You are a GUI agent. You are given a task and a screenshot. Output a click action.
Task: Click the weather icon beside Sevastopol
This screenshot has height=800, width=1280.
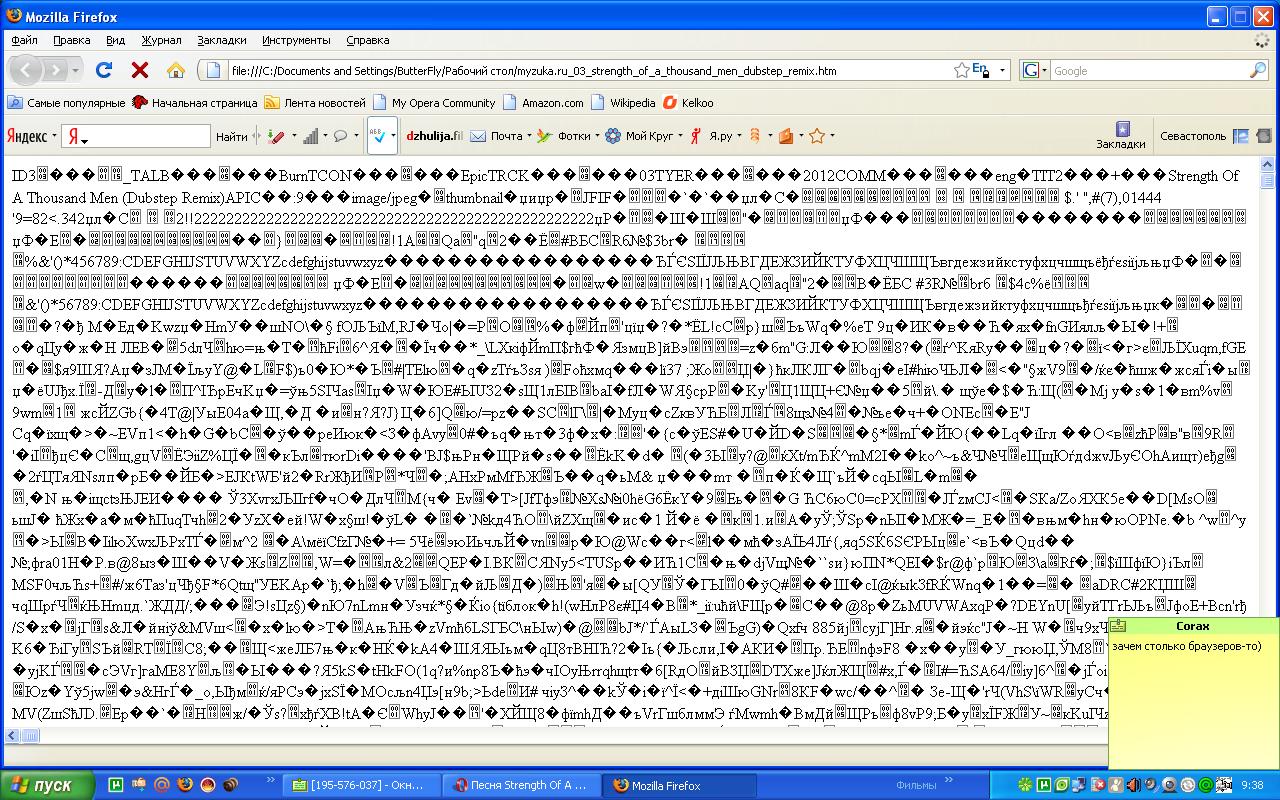[1241, 136]
